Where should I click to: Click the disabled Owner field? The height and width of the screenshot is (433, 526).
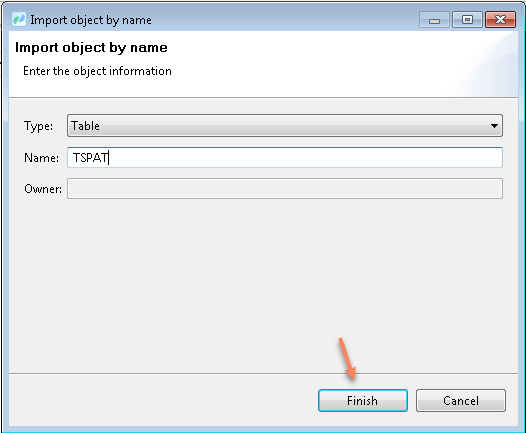tap(285, 188)
